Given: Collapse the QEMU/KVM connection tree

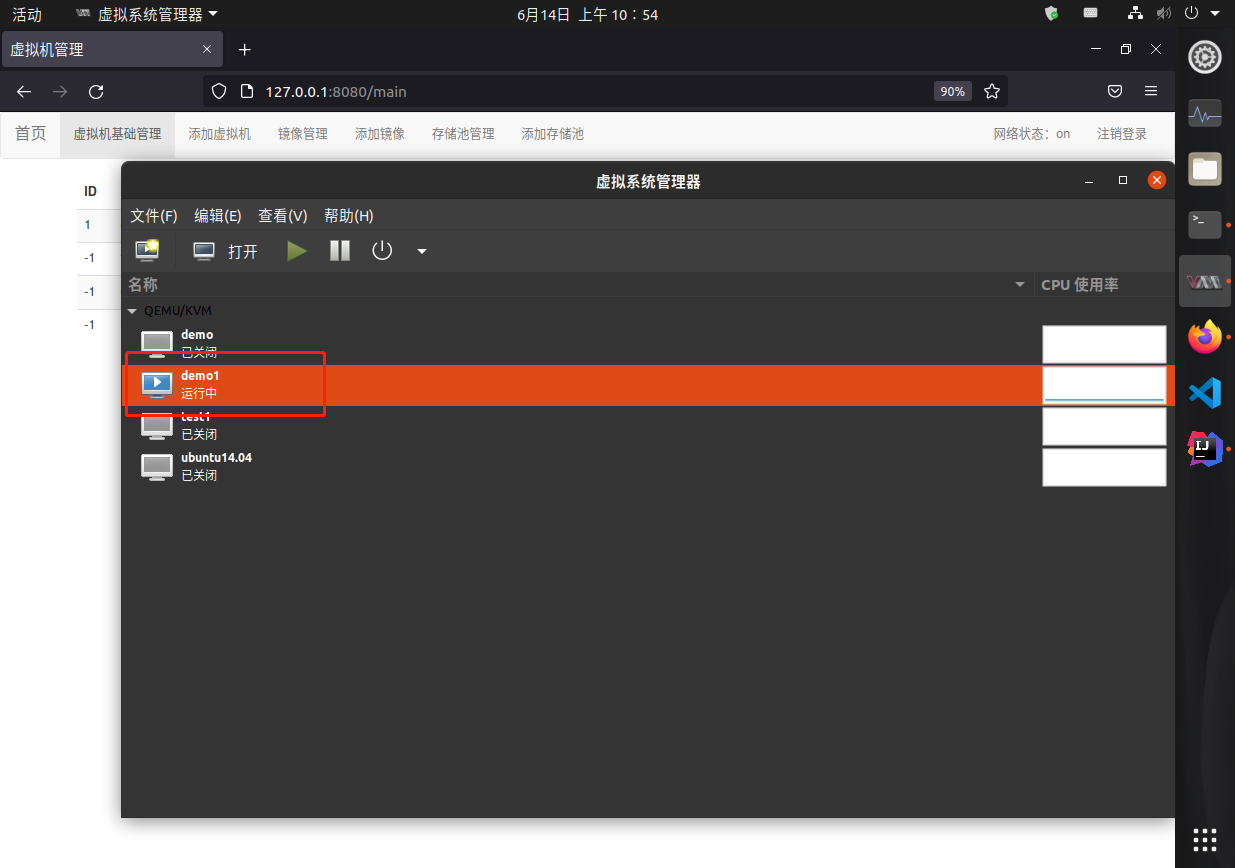Looking at the screenshot, I should [132, 311].
